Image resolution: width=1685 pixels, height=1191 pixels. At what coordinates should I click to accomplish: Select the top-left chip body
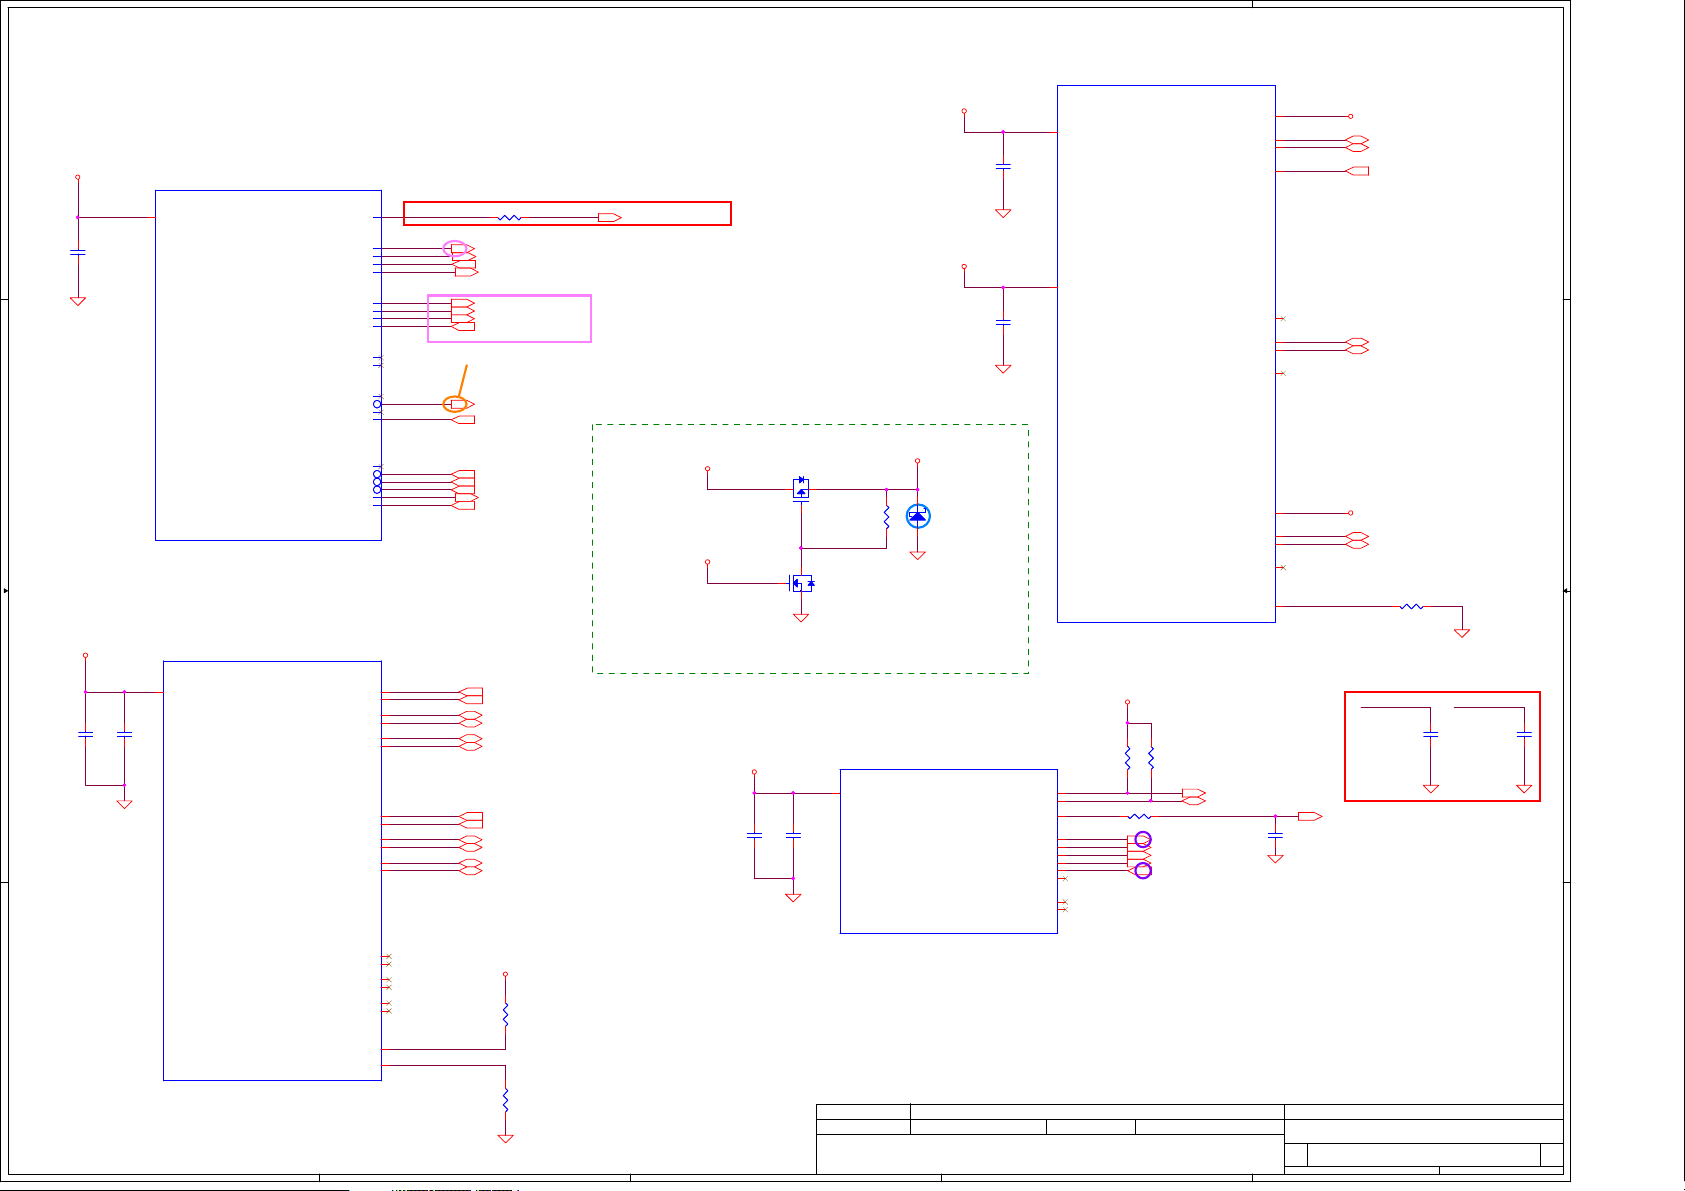click(268, 365)
